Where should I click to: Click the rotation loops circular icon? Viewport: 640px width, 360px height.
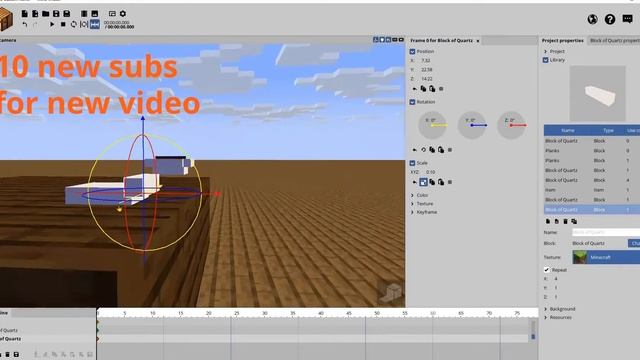[x=423, y=150]
